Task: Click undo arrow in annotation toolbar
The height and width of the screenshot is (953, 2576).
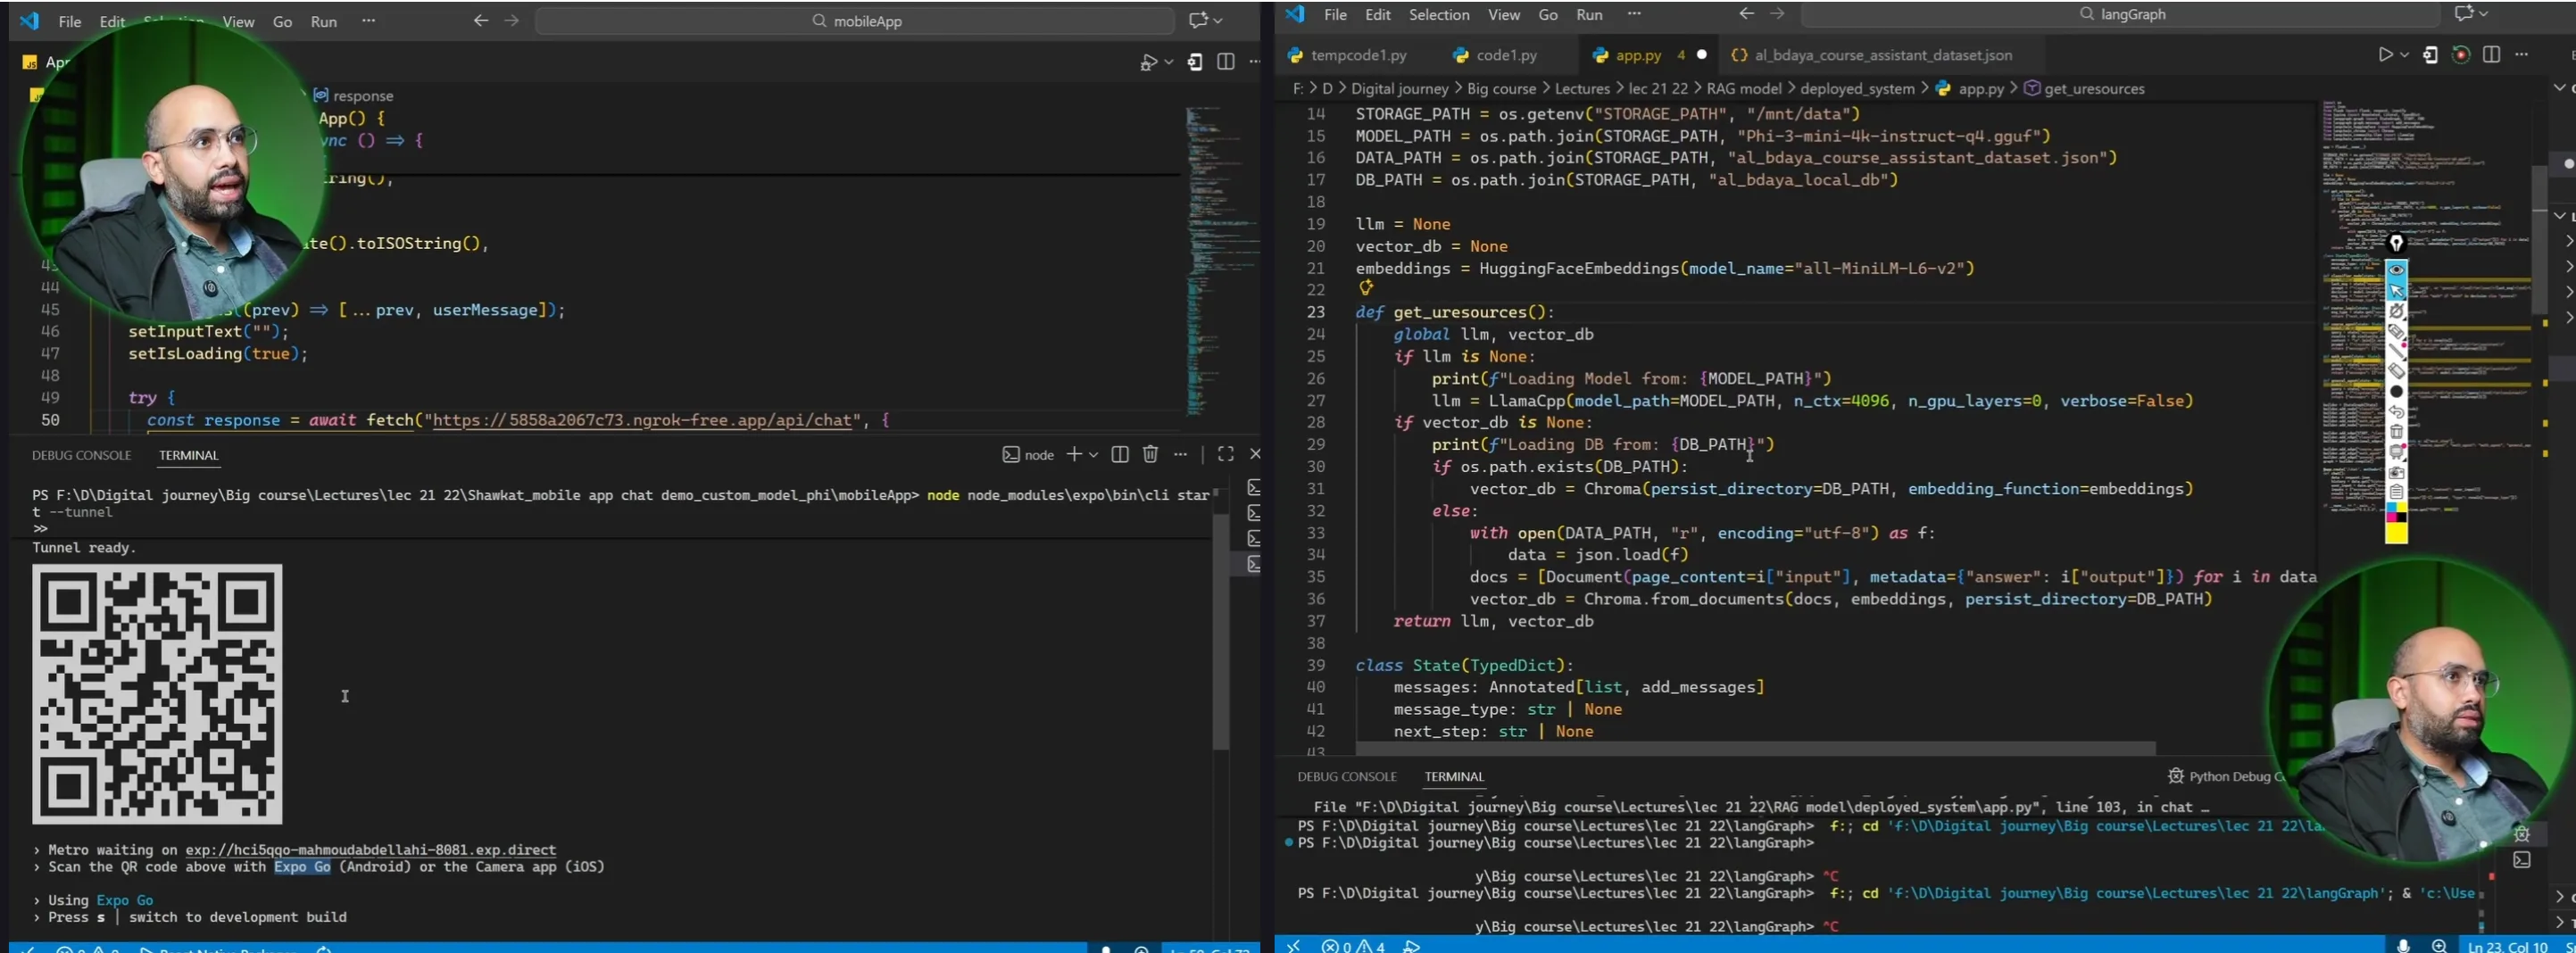Action: 2397,412
